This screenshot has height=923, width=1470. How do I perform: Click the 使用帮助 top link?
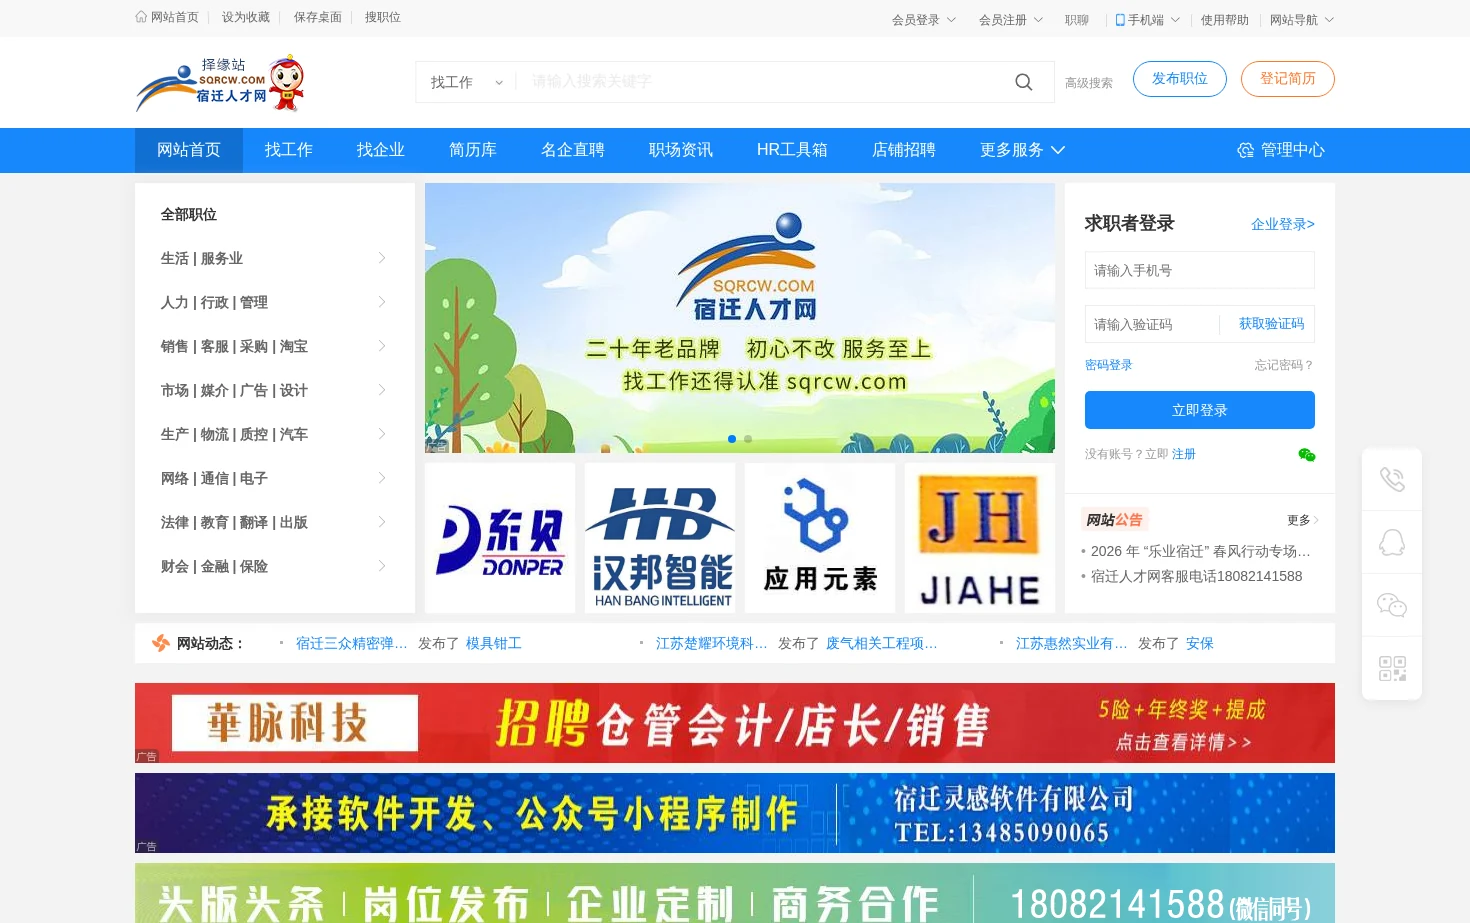[1225, 20]
